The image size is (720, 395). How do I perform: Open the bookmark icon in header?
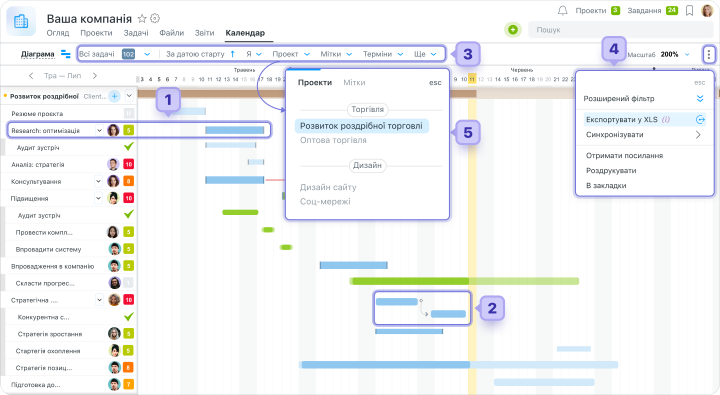coord(689,11)
